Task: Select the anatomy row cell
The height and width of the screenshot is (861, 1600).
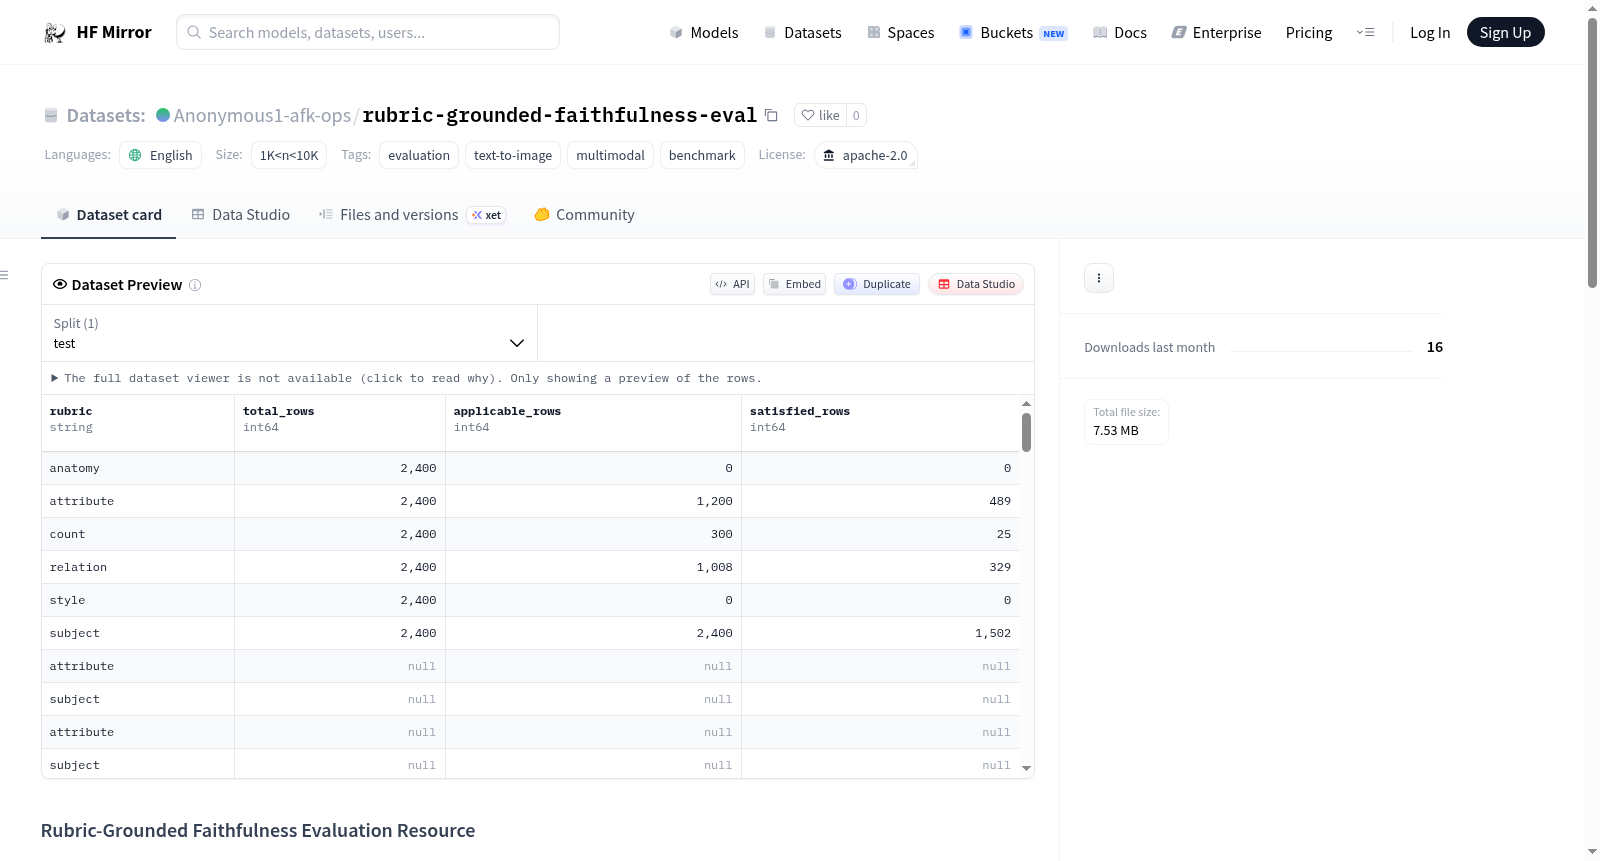Action: (x=138, y=468)
